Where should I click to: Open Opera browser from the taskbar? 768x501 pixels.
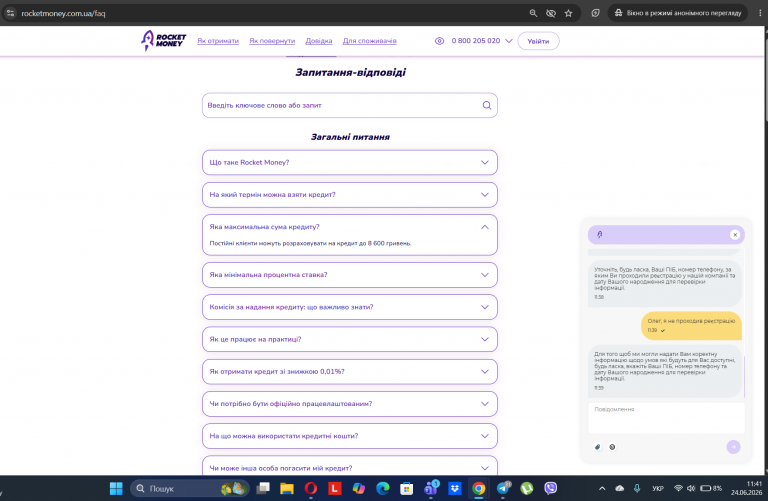311,488
